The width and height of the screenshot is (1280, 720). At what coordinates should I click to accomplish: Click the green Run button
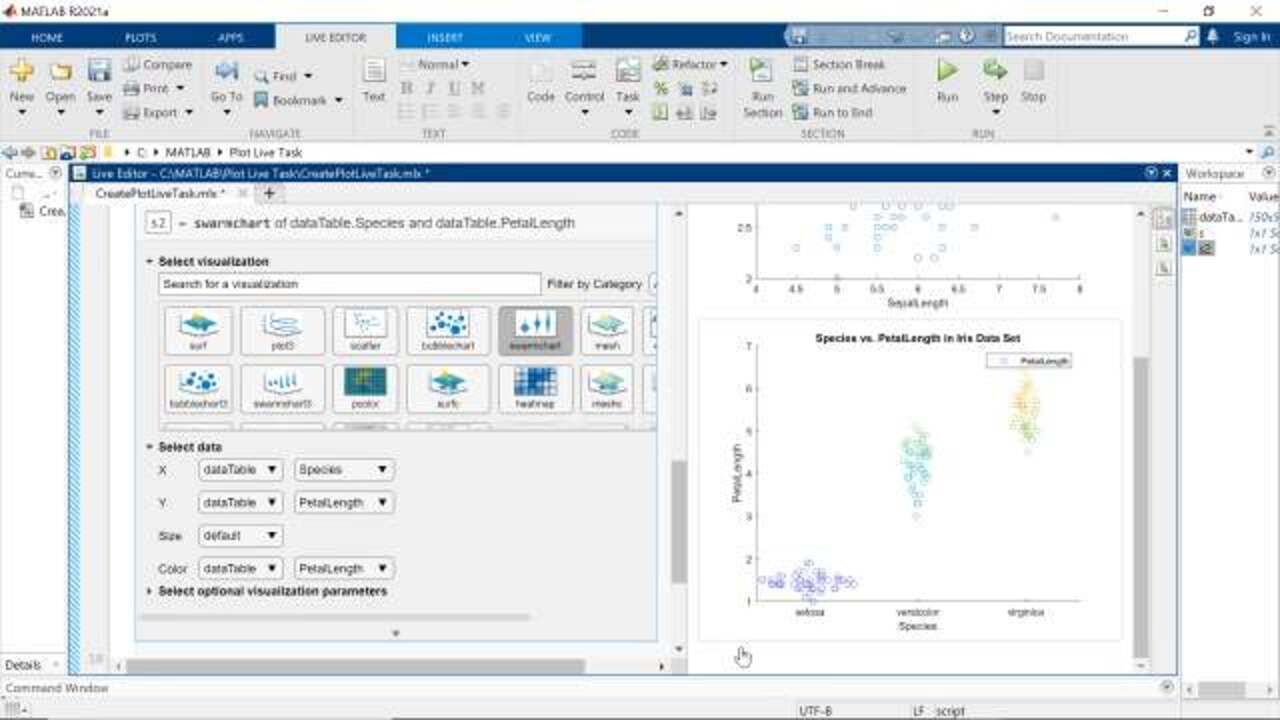pyautogui.click(x=947, y=79)
